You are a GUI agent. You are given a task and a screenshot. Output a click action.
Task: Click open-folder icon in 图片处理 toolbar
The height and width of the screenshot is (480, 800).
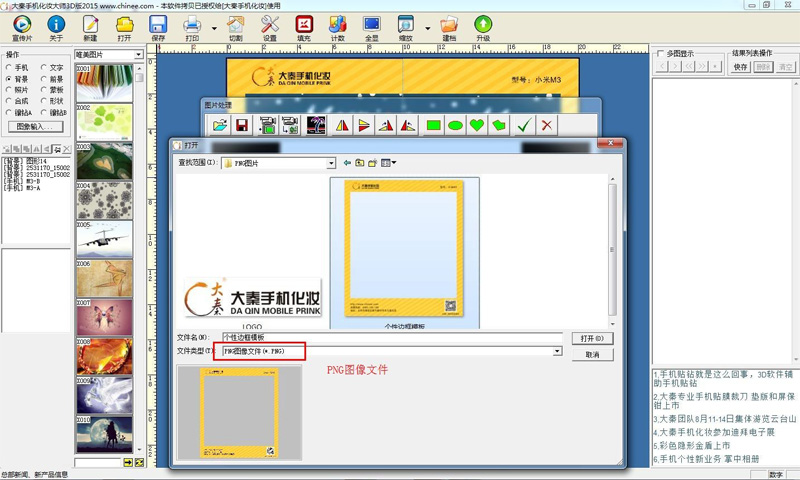[x=220, y=125]
